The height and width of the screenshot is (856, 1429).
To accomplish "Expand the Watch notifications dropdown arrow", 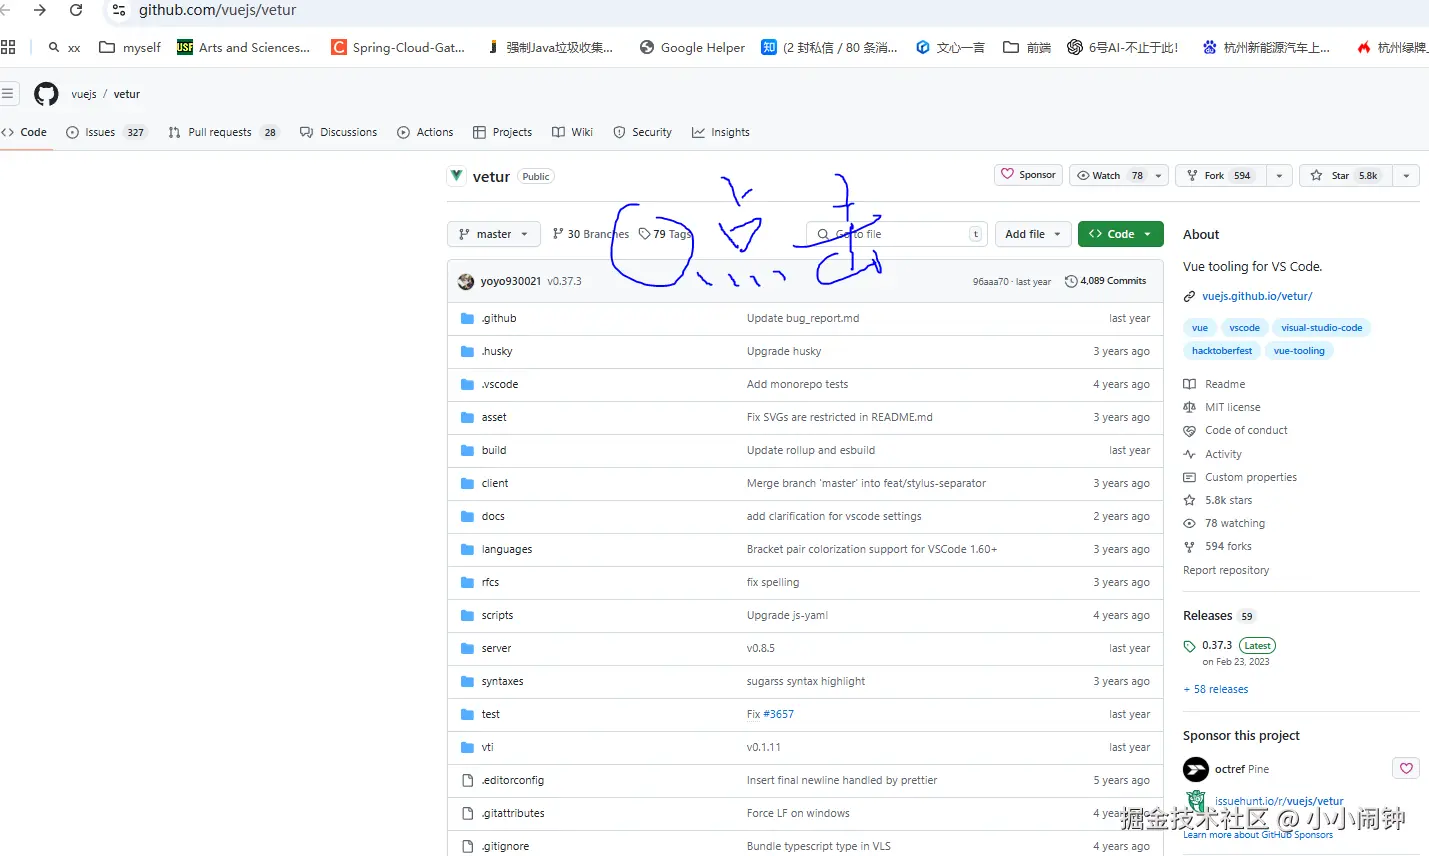I will tap(1159, 175).
